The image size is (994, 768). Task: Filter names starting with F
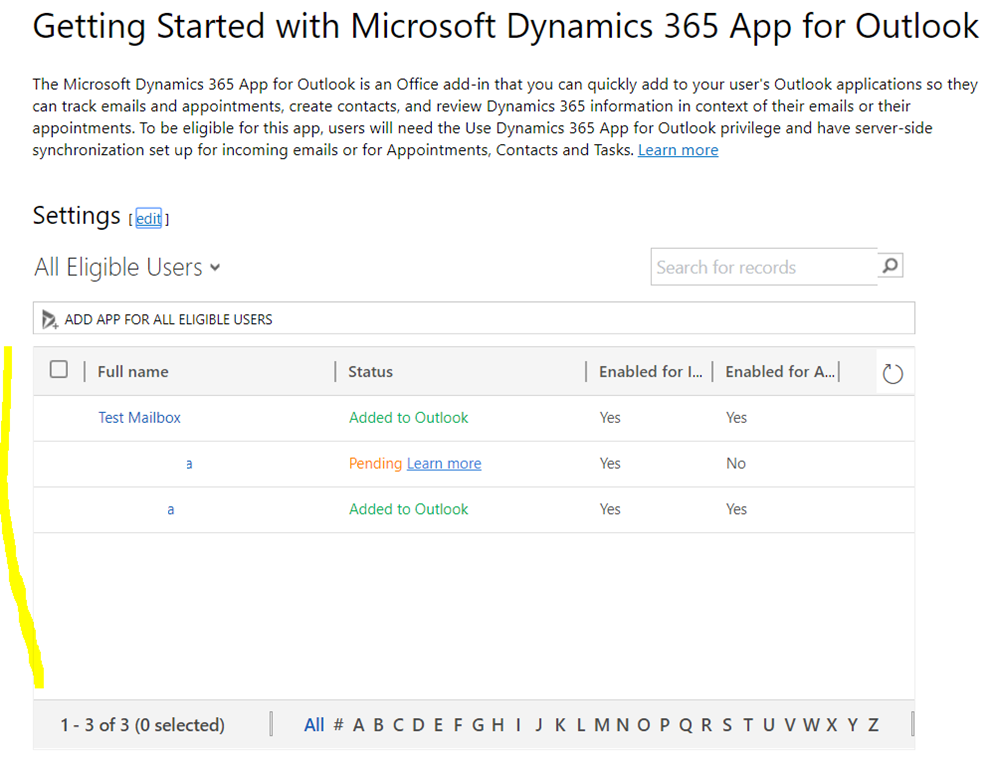(x=458, y=725)
